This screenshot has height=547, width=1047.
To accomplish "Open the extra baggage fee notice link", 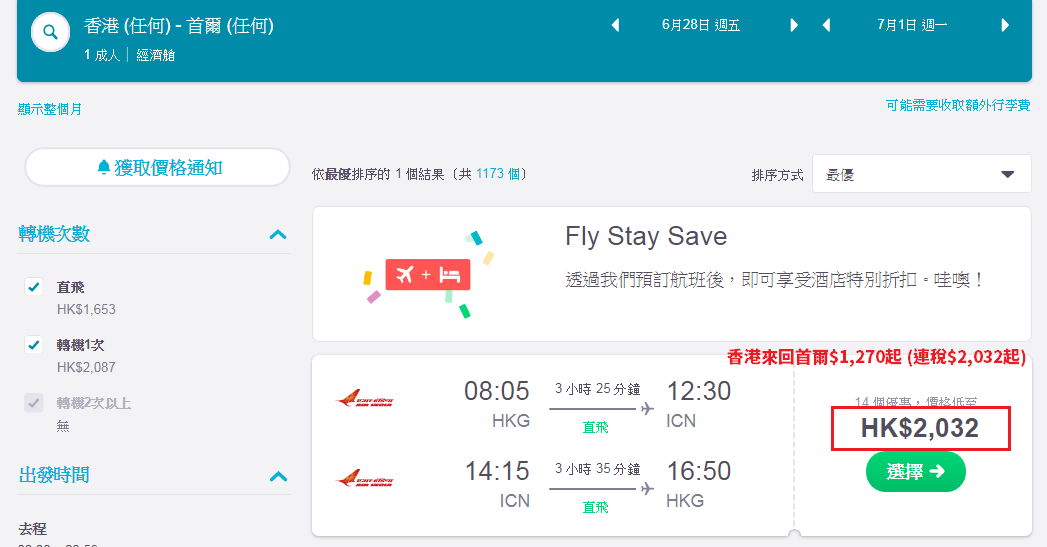I will (958, 105).
